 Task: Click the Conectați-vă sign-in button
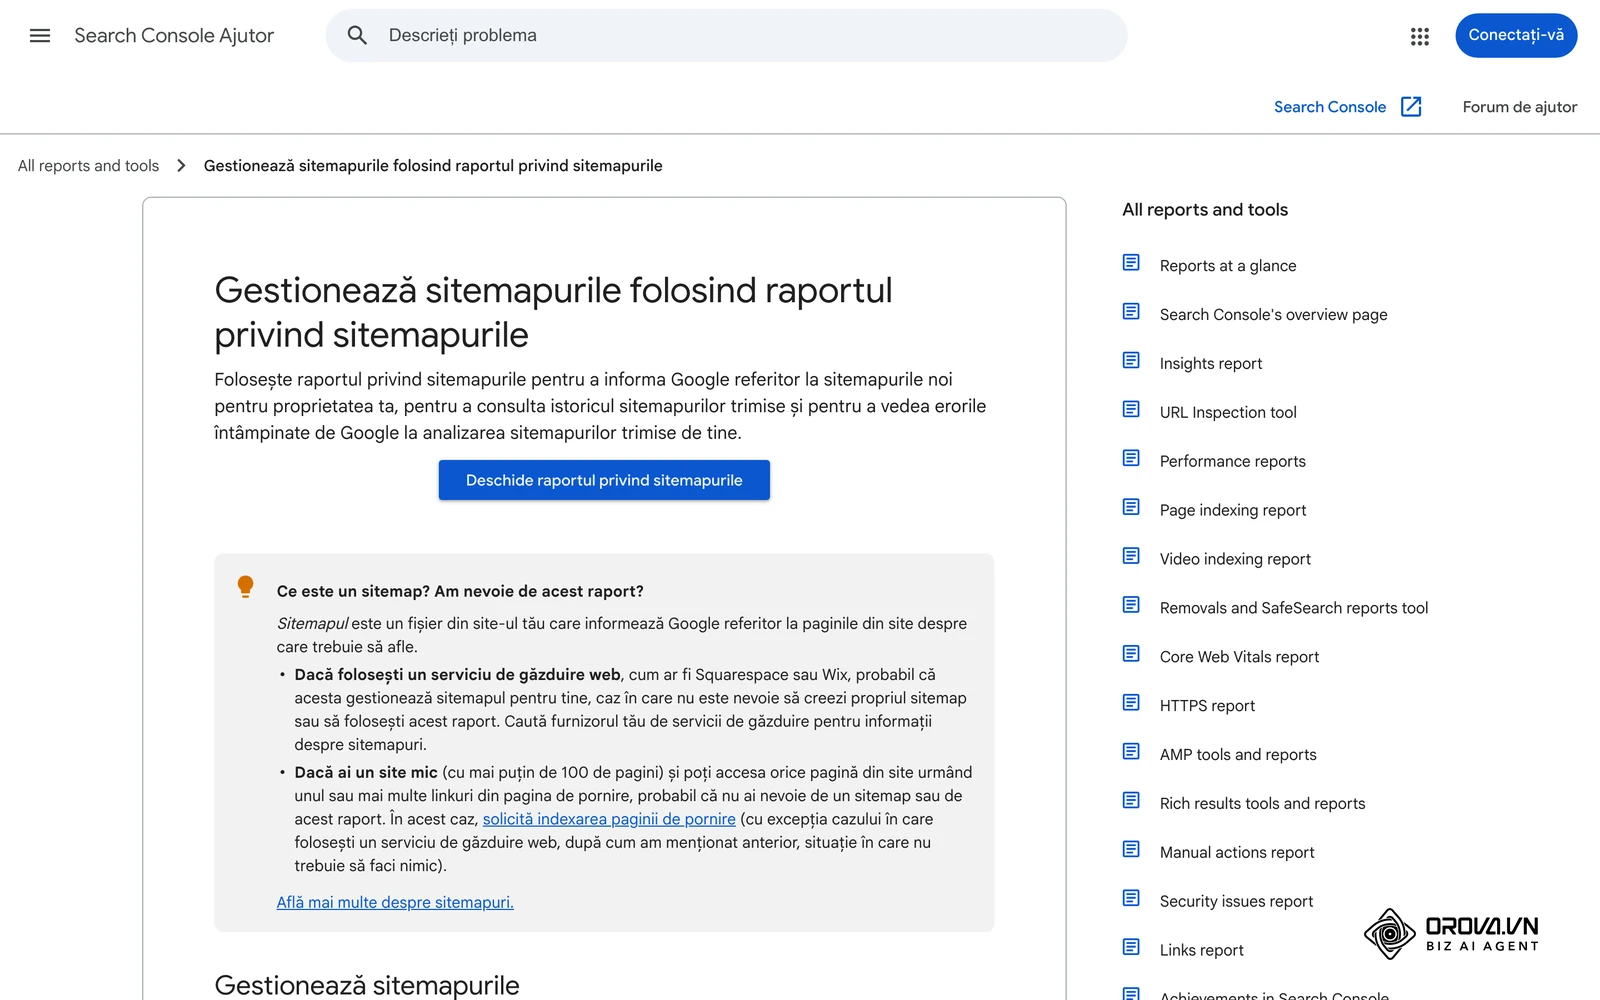pyautogui.click(x=1516, y=36)
